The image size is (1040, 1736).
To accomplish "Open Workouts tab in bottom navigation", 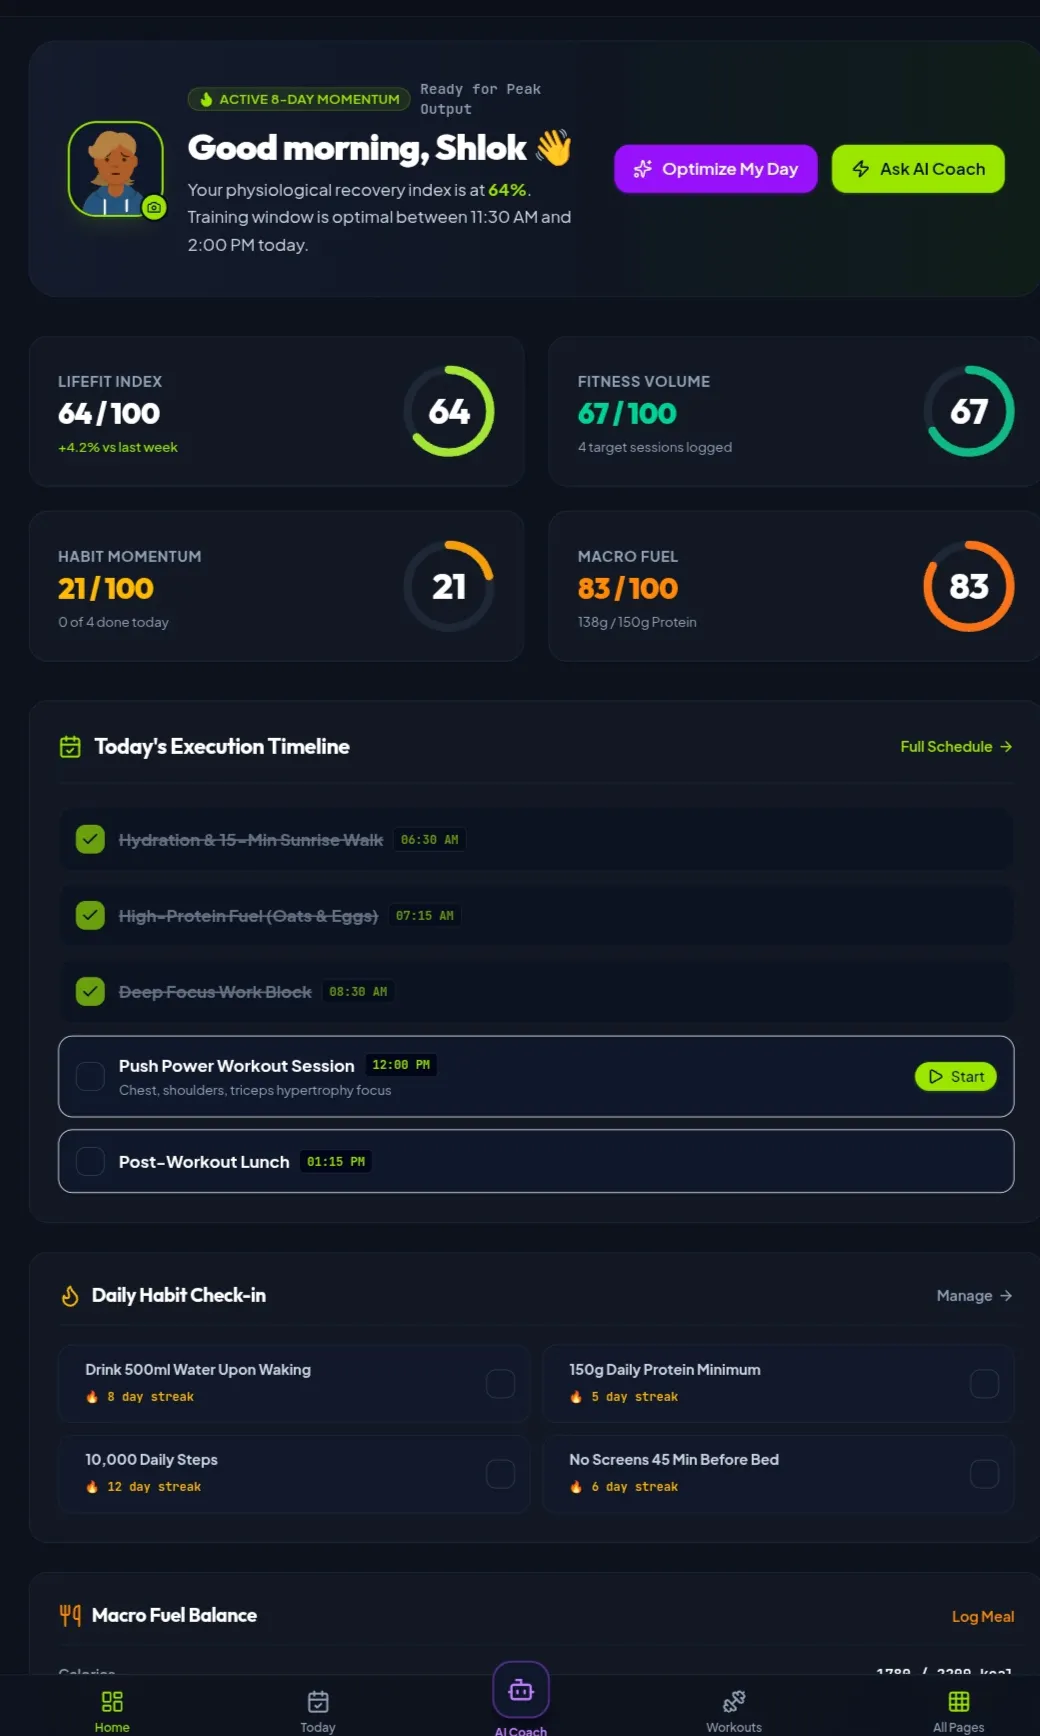I will (x=734, y=1711).
